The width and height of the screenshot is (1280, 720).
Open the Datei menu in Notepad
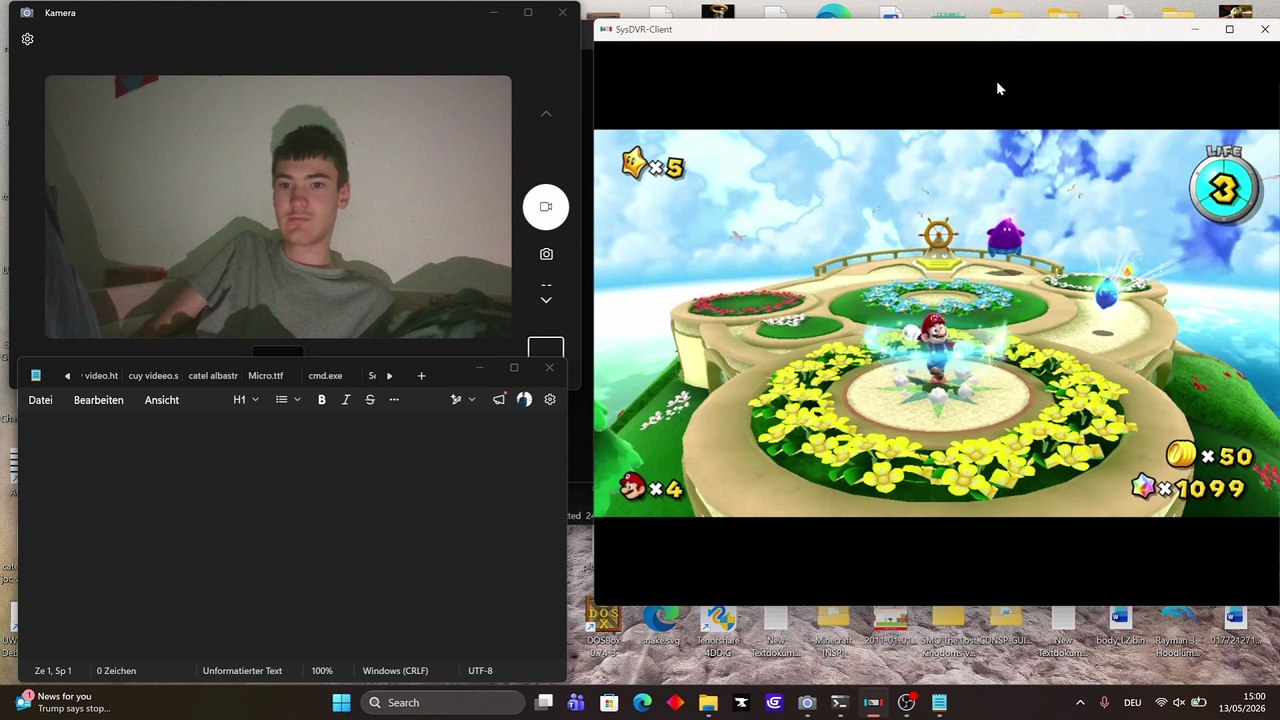pos(41,400)
